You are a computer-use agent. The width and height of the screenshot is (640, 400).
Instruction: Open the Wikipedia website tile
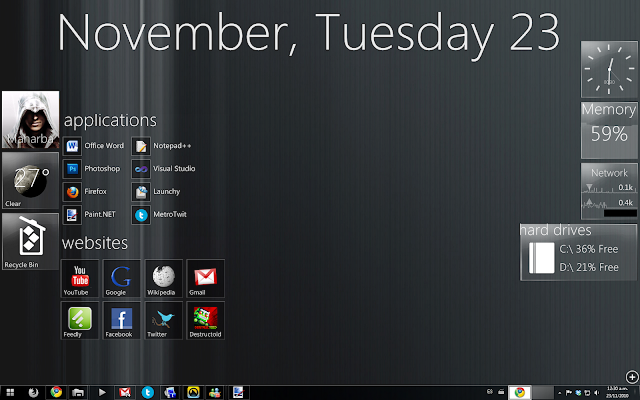pyautogui.click(x=164, y=278)
